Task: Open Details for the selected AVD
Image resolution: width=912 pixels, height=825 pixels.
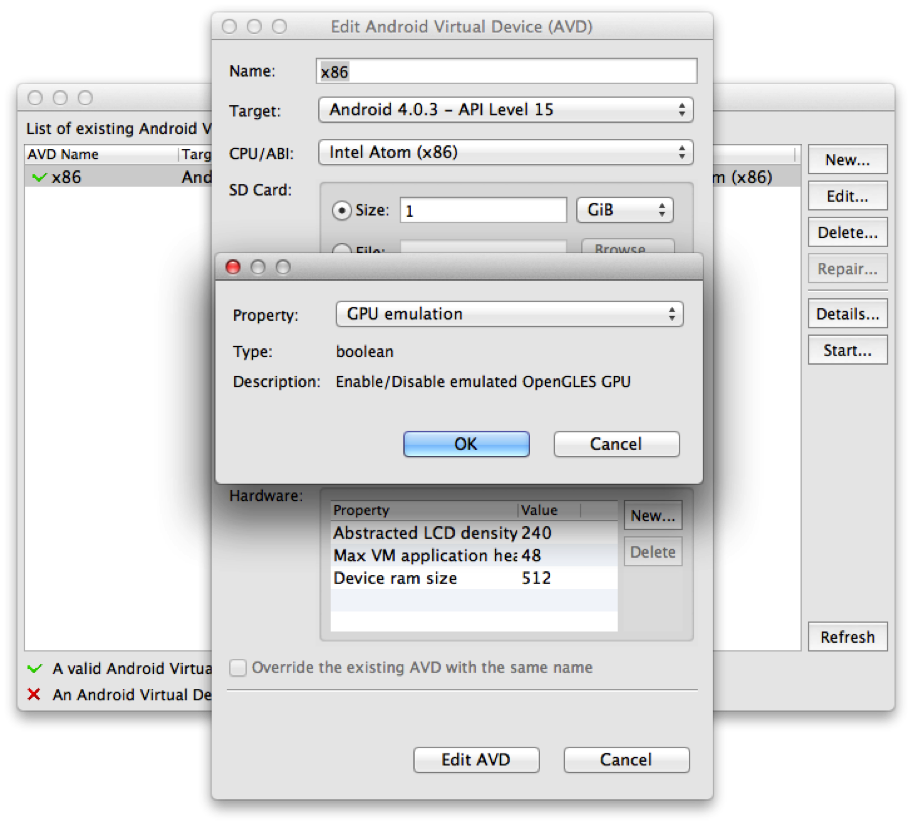Action: (847, 314)
